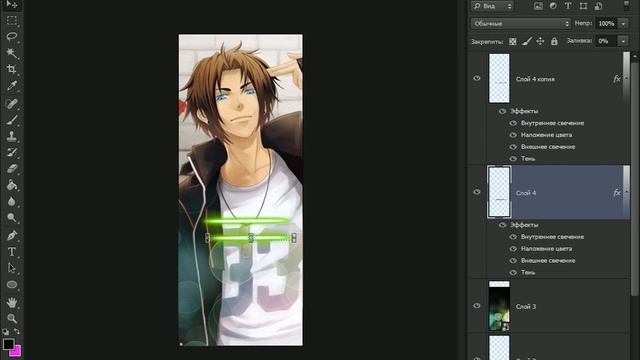The height and width of the screenshot is (360, 640).
Task: Filter layers by adjustment layers icon
Action: pos(553,6)
